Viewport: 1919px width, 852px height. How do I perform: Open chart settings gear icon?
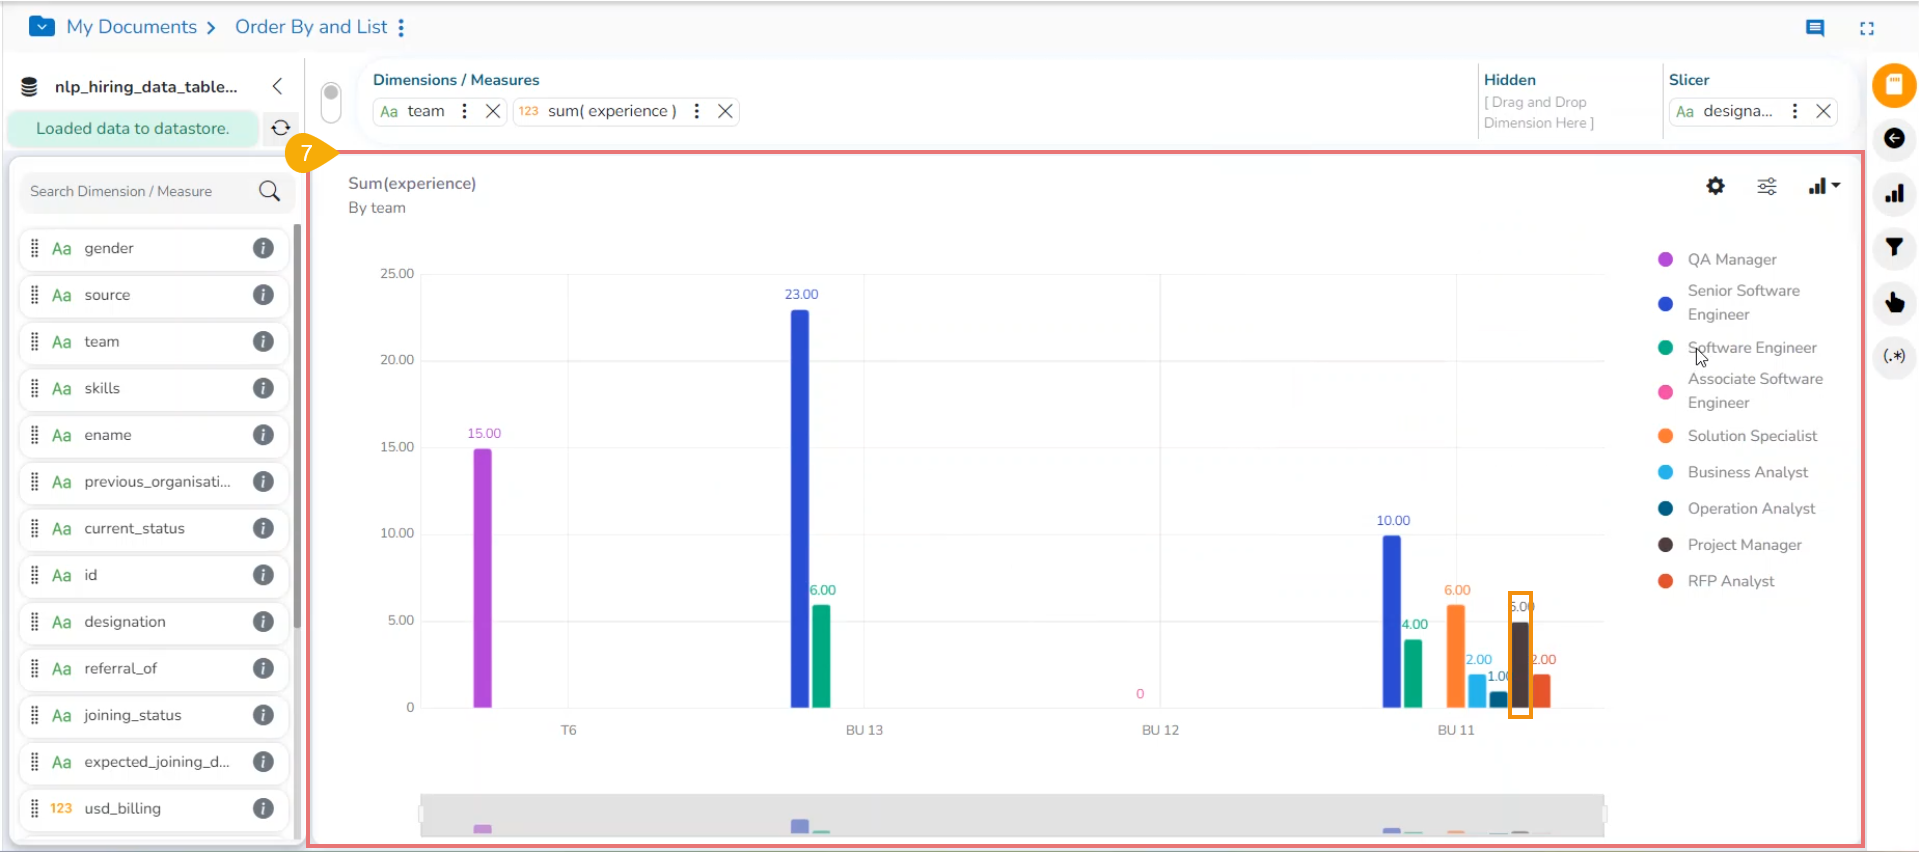coord(1715,186)
